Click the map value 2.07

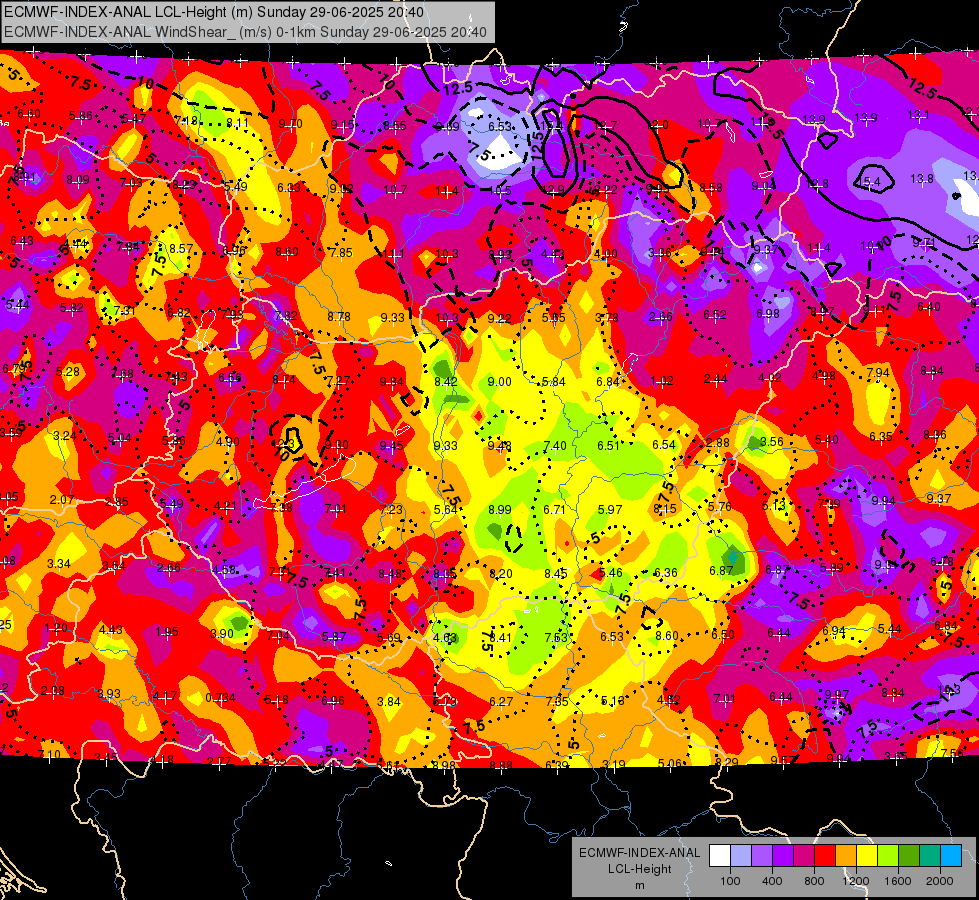(62, 500)
